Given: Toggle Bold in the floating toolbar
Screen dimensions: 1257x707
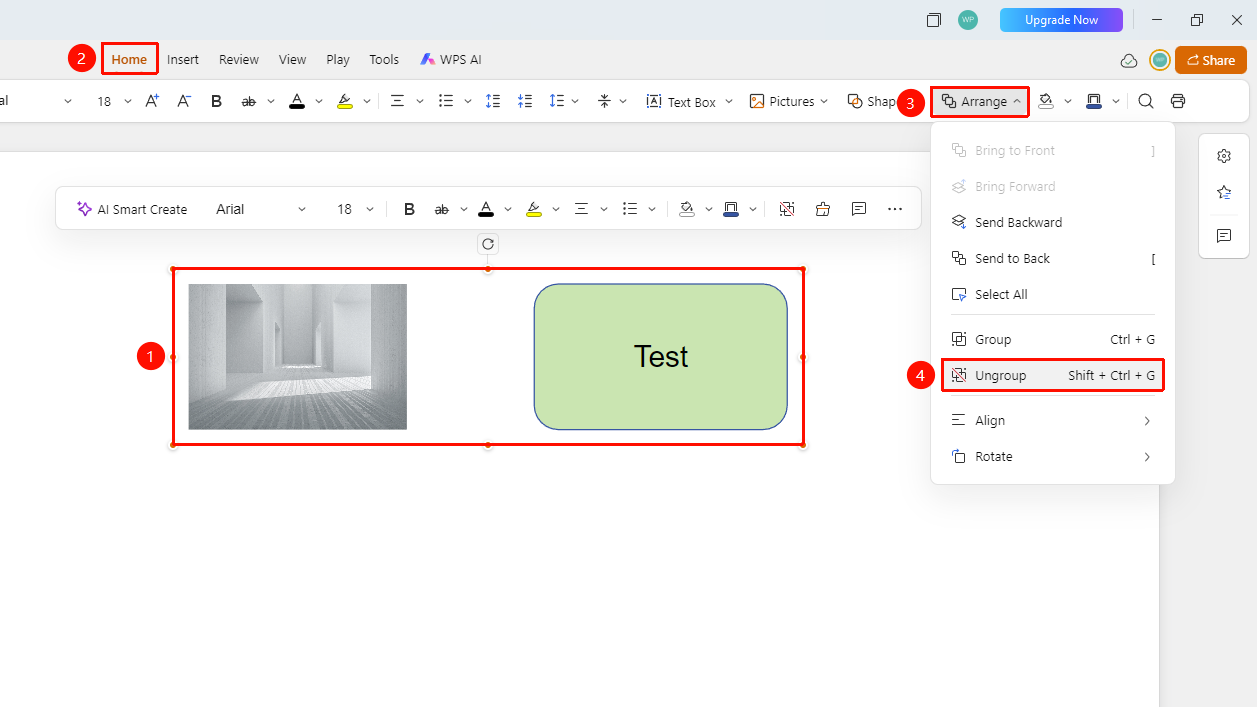Looking at the screenshot, I should tap(409, 209).
